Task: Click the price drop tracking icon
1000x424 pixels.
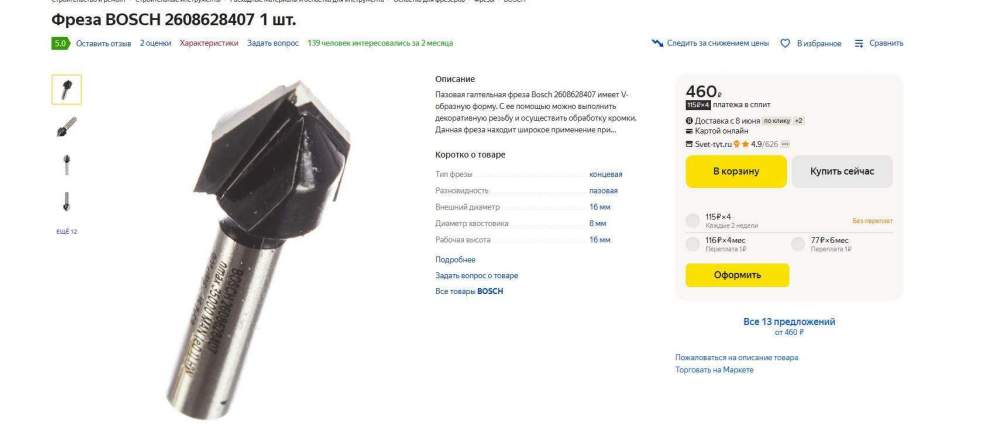Action: click(657, 43)
